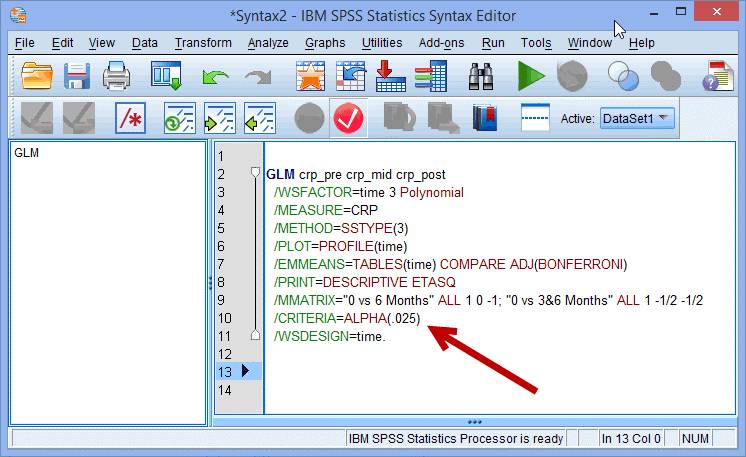The image size is (746, 457).
Task: Open the Active DataSet1 dropdown
Action: pos(637,118)
